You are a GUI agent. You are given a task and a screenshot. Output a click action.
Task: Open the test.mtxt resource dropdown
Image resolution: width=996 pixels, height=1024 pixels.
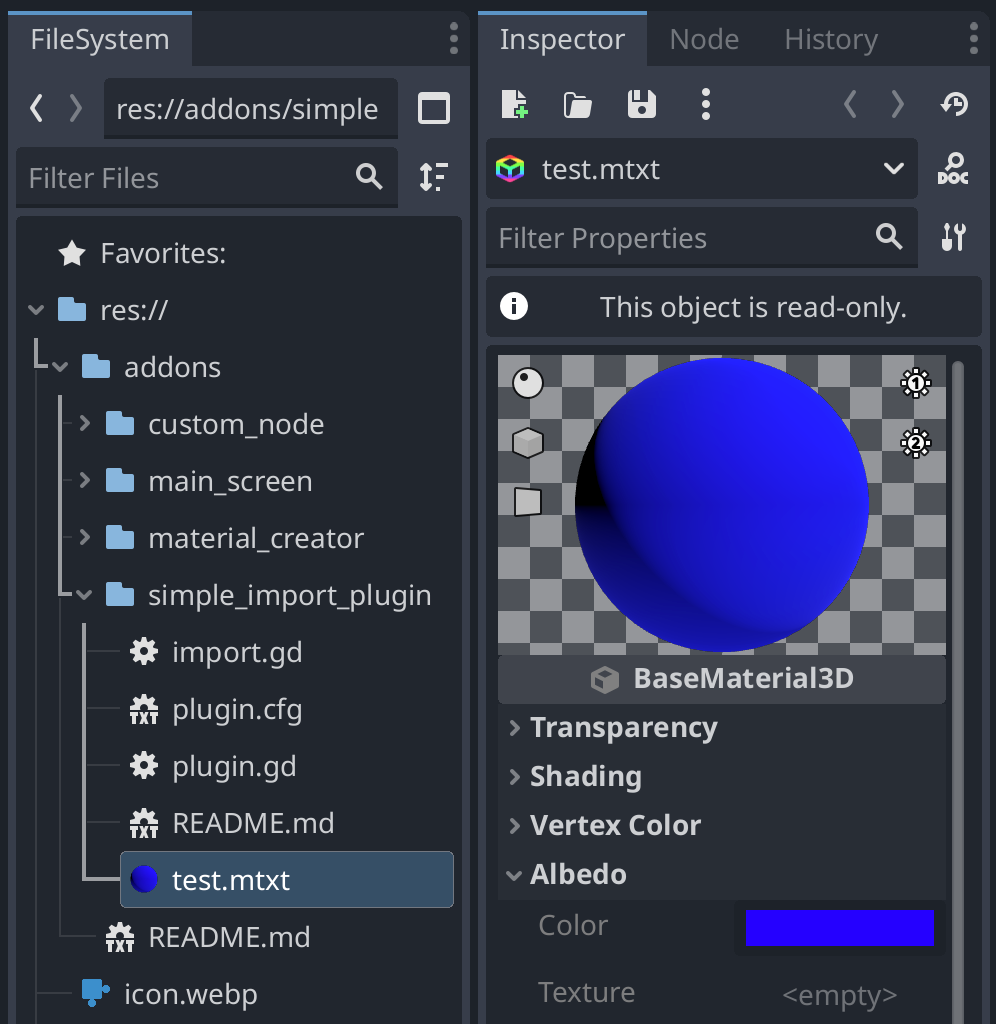(894, 169)
